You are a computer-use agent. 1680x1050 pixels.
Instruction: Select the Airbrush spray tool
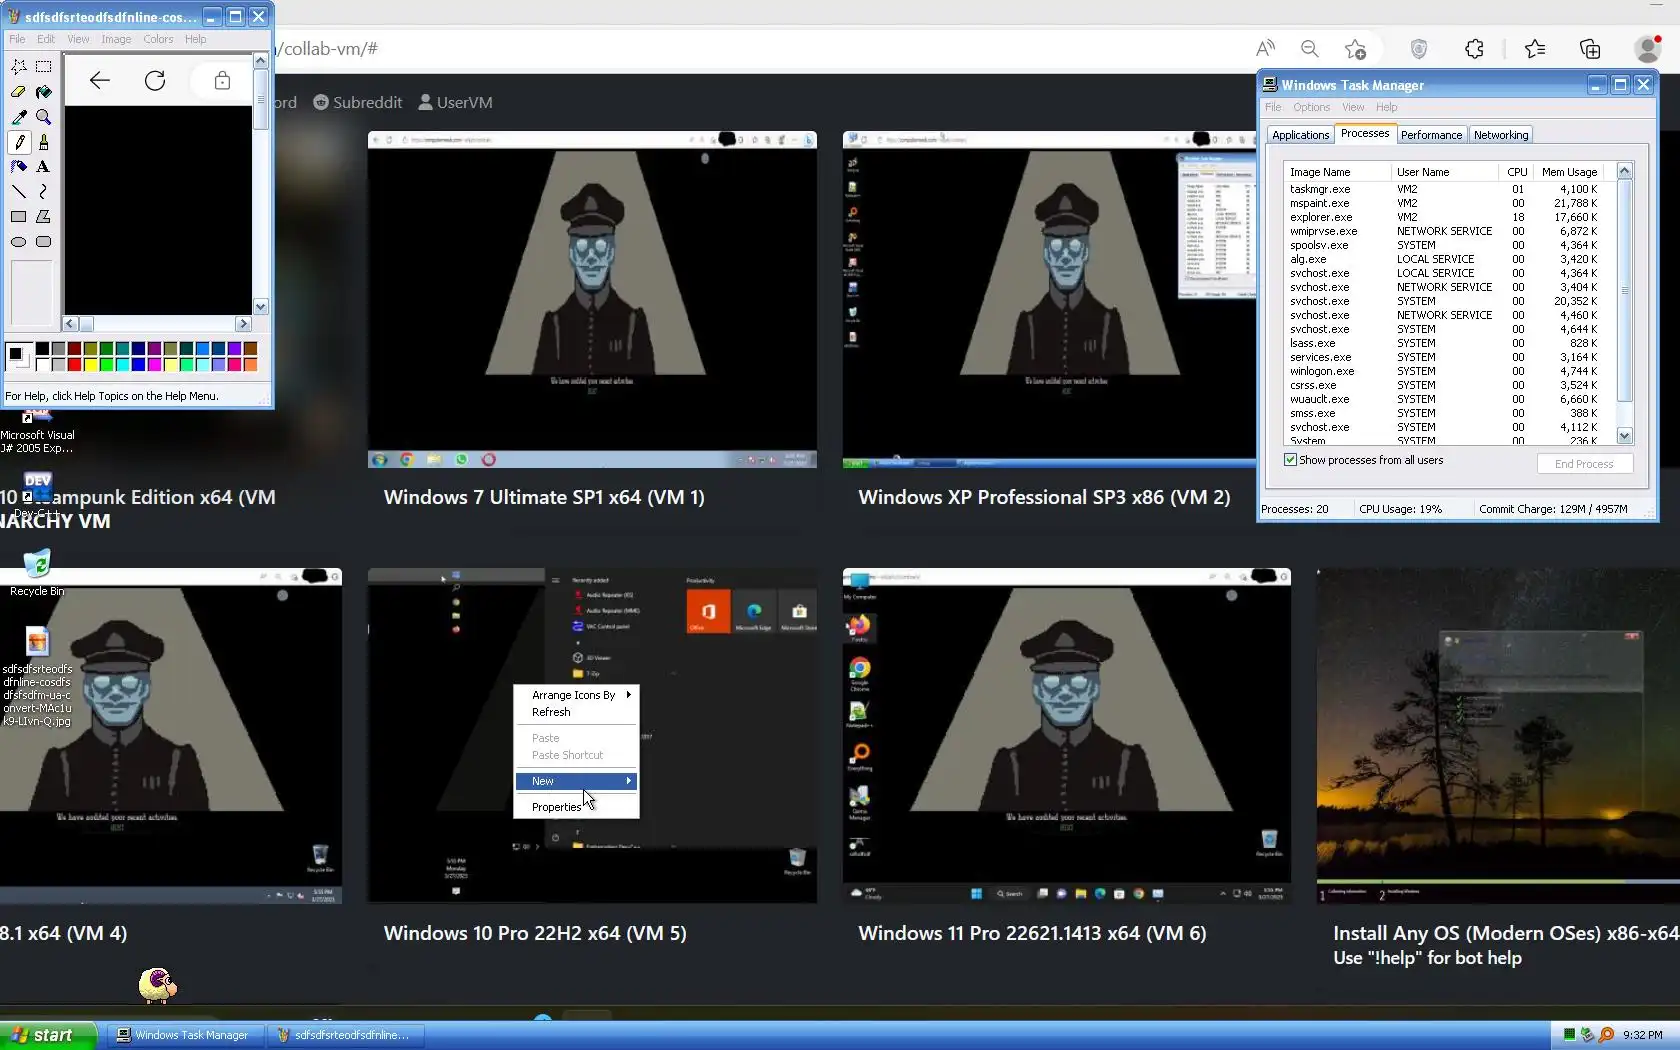19,167
